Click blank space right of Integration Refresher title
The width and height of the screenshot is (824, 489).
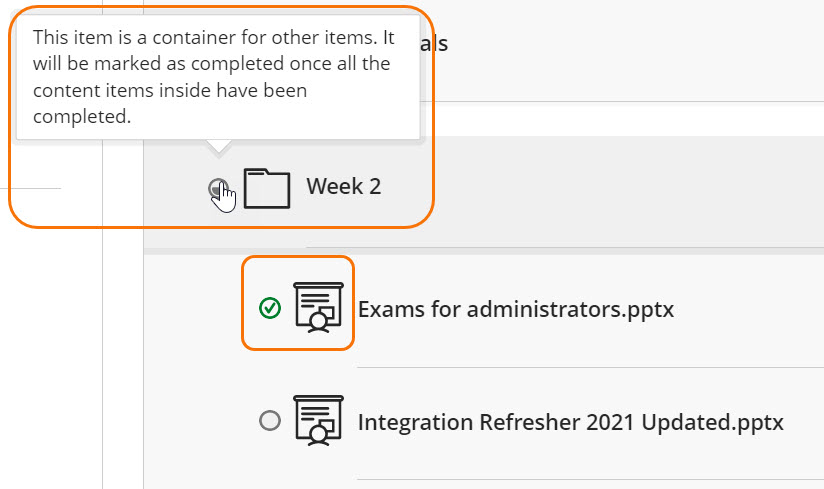805,422
